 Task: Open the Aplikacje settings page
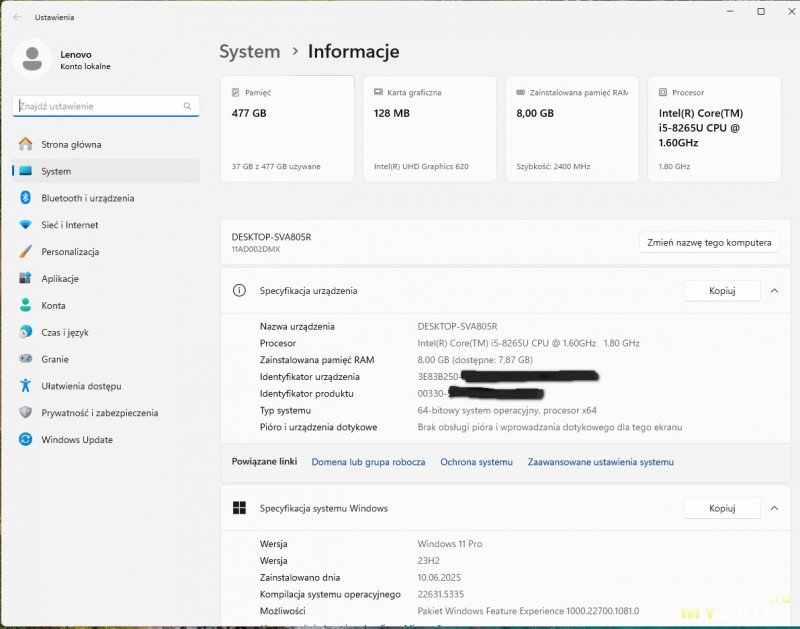[106, 279]
